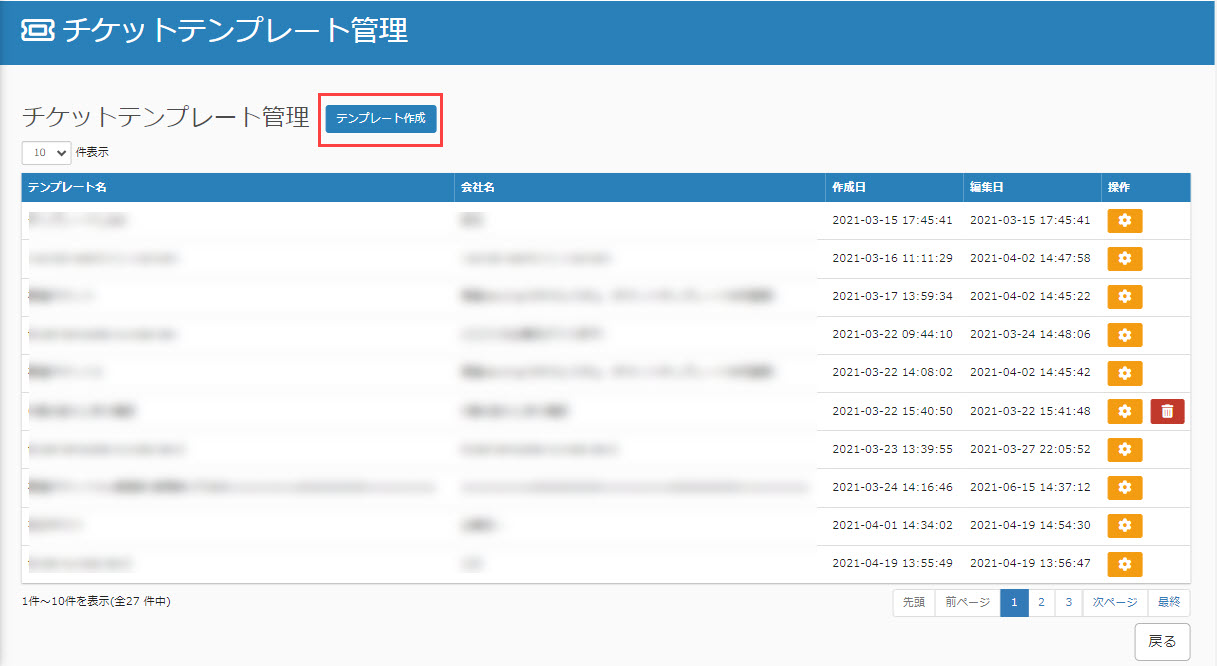Click 最終 to jump to last page
Viewport: 1217px width, 666px height.
[1168, 603]
